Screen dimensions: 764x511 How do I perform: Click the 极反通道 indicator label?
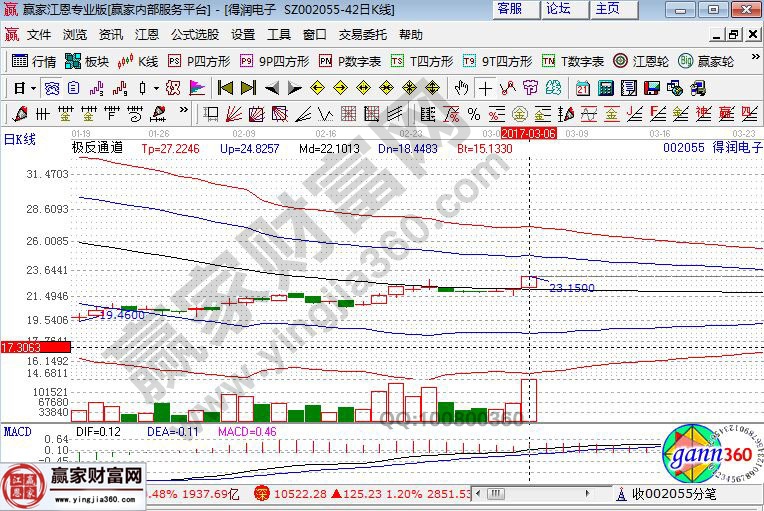coord(97,148)
